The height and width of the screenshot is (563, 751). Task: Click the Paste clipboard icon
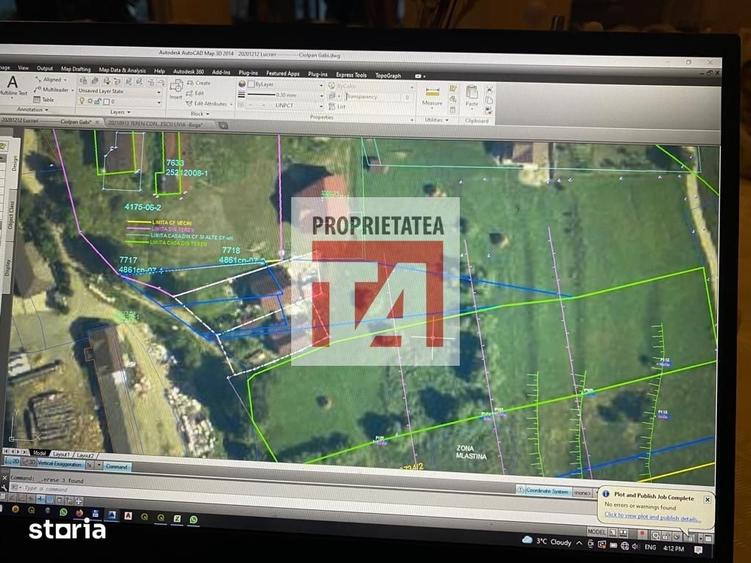[x=472, y=96]
